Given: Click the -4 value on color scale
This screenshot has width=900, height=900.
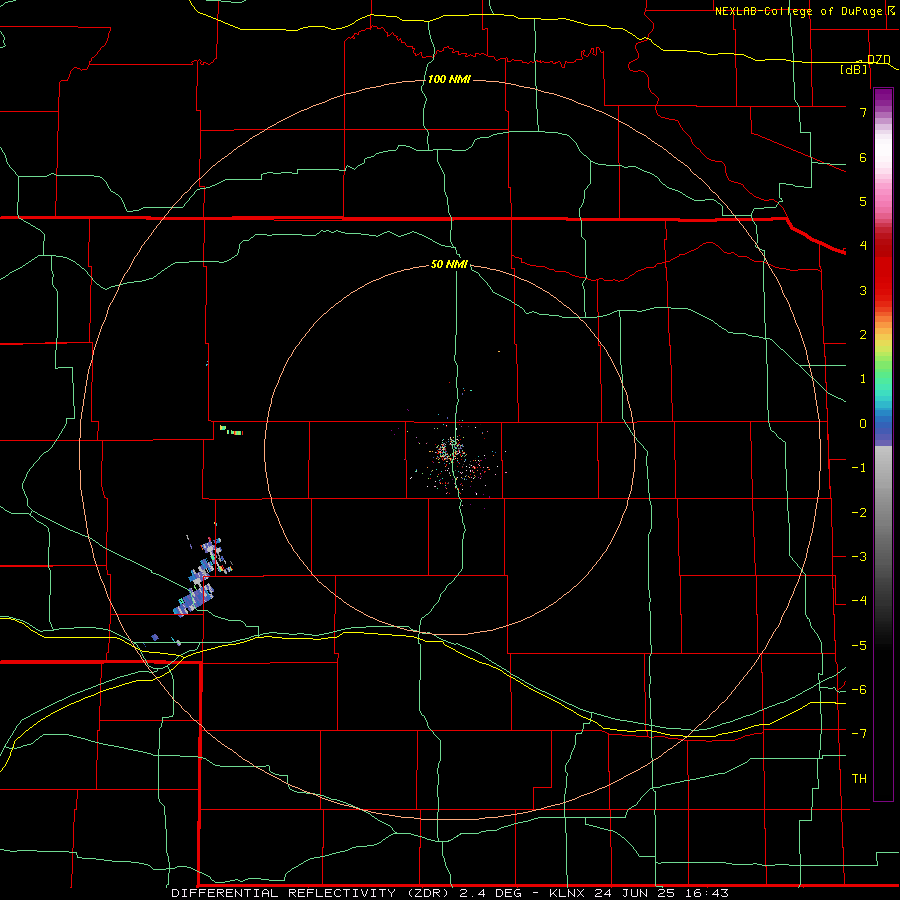Looking at the screenshot, I should (x=859, y=601).
